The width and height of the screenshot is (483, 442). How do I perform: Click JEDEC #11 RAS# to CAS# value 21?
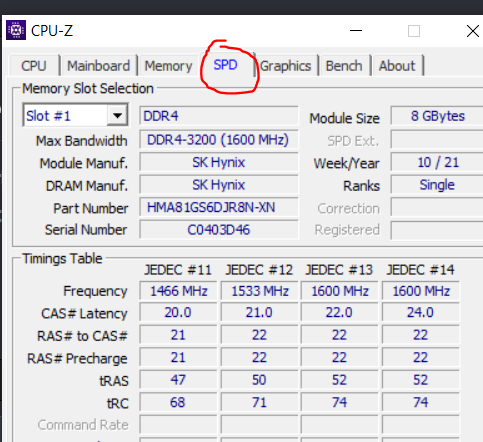pos(178,335)
